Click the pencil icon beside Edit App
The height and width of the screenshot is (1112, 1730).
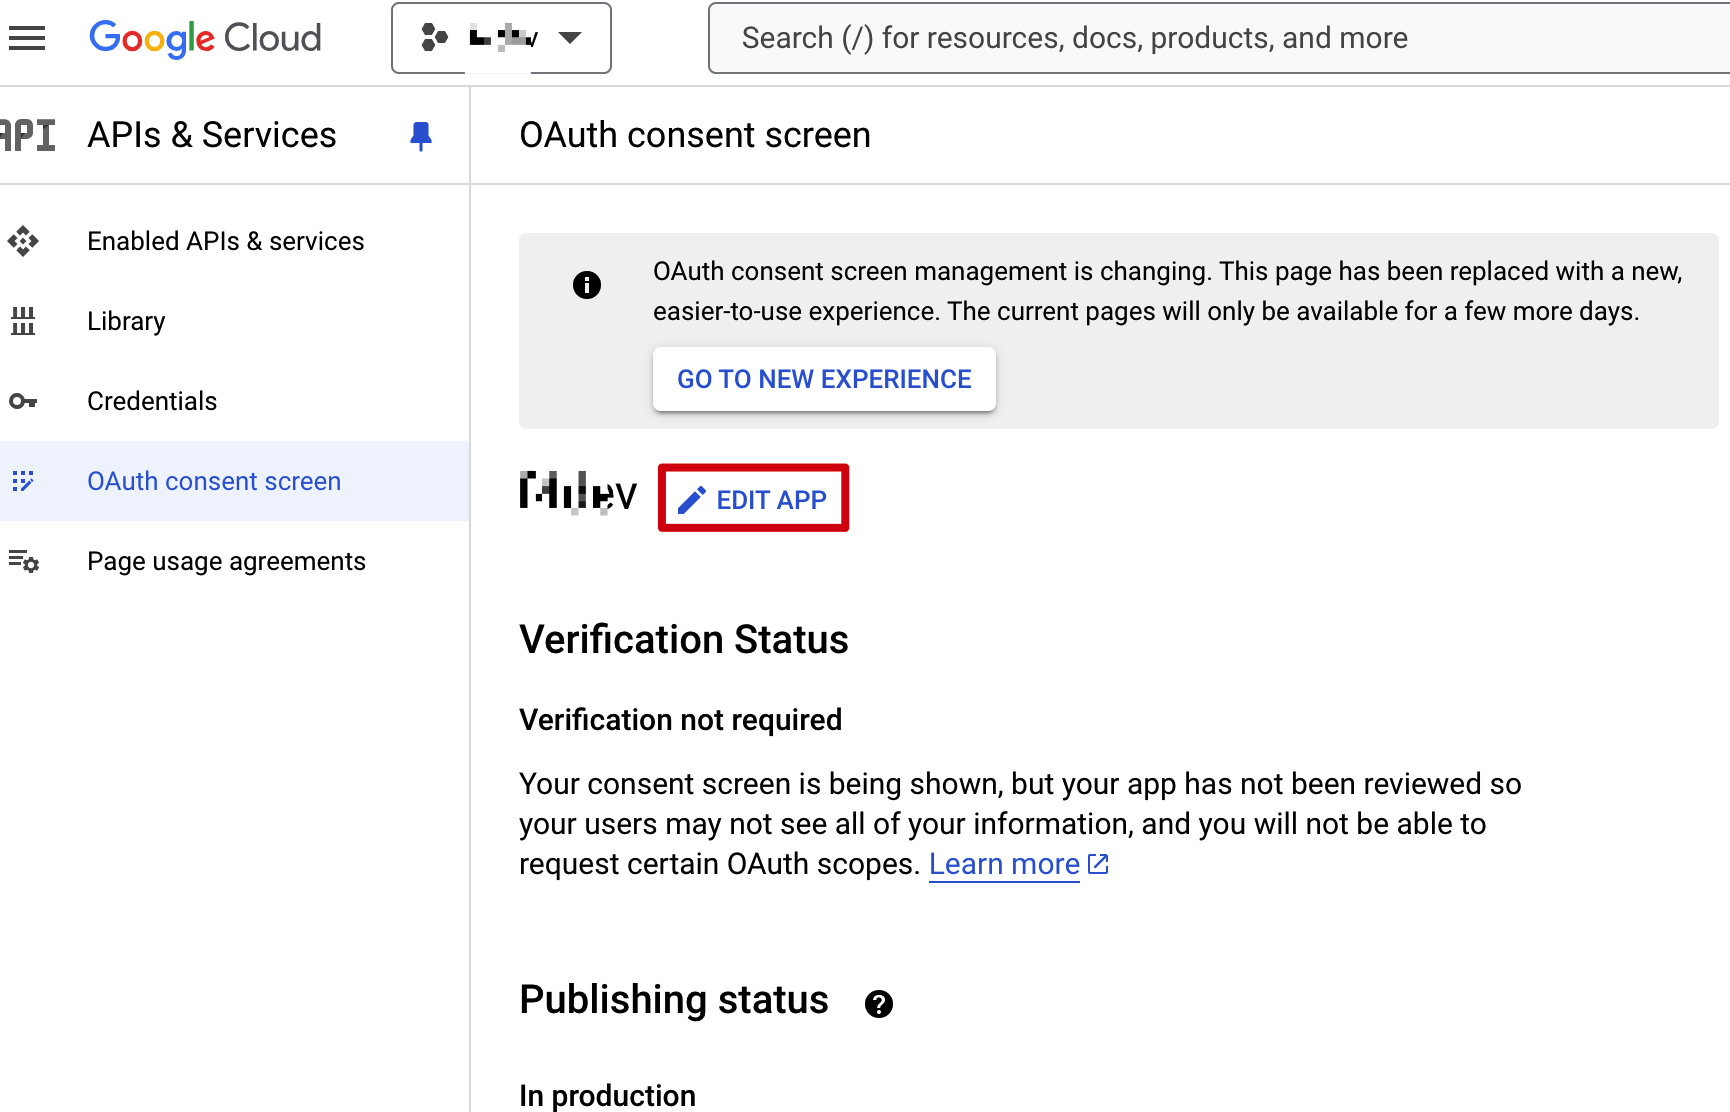pyautogui.click(x=691, y=499)
